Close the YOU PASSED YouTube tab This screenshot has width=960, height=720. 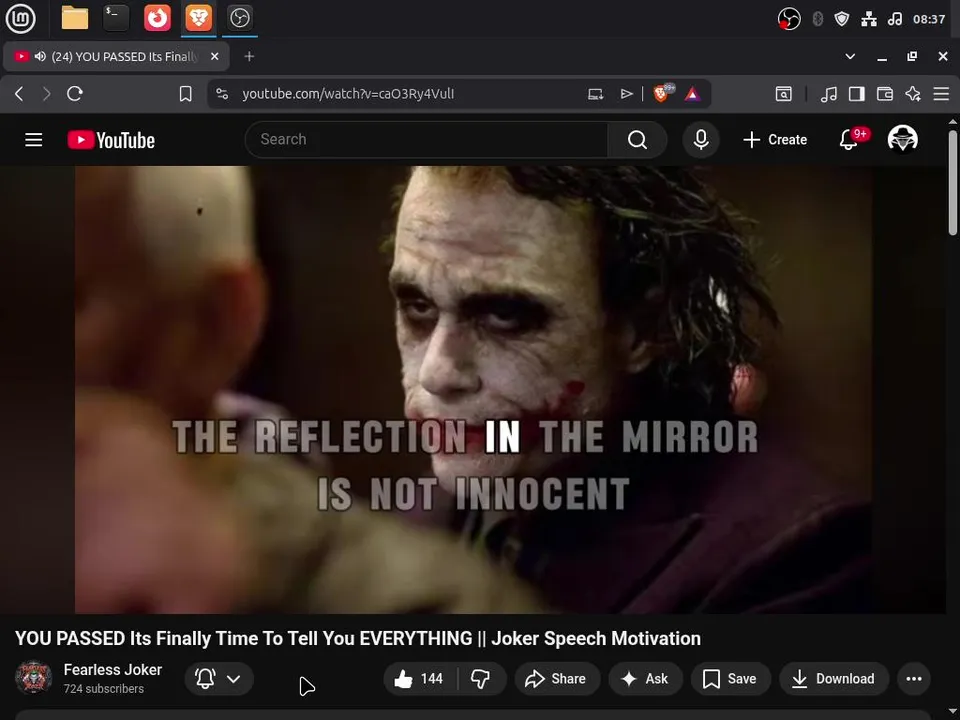tap(214, 56)
